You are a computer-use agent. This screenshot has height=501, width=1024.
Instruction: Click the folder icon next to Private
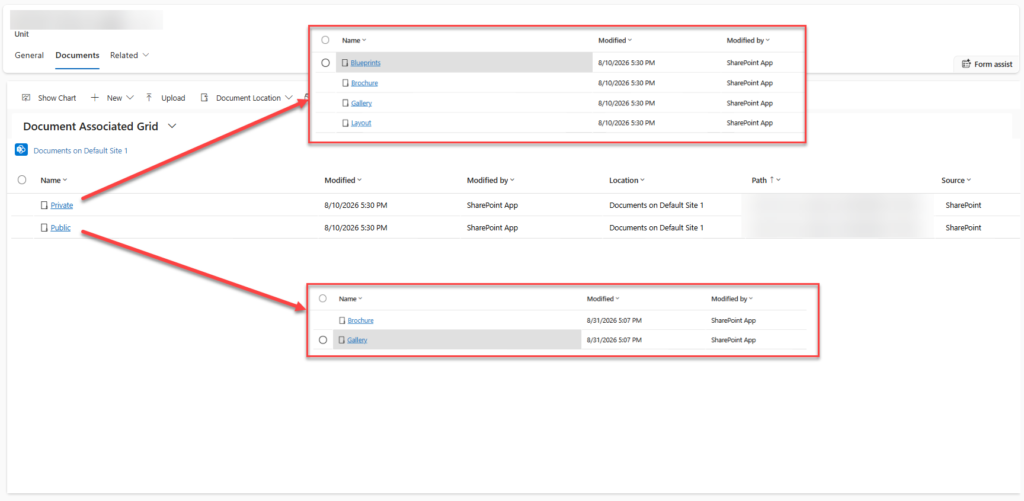click(x=44, y=205)
